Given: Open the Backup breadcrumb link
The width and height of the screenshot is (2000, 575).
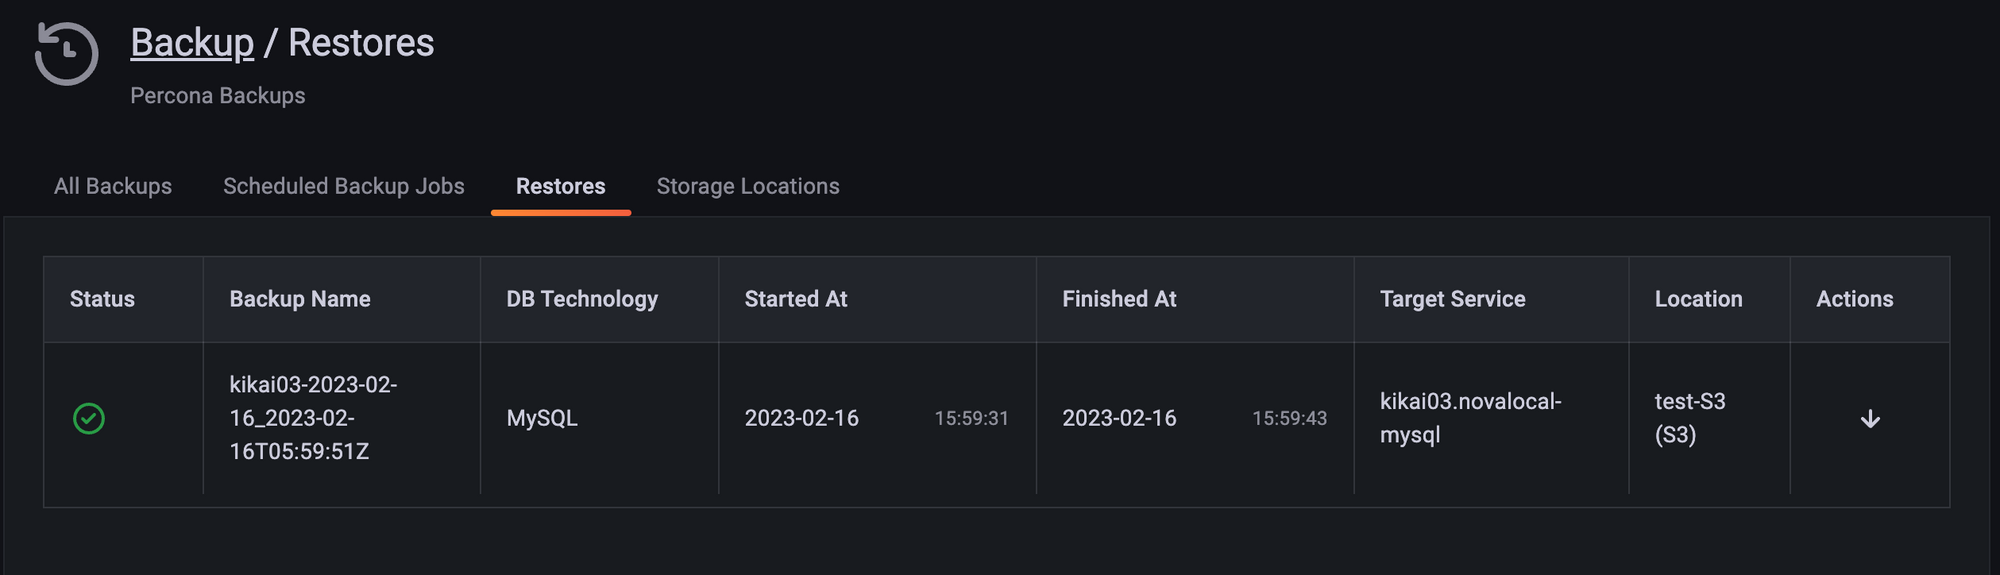Looking at the screenshot, I should pos(192,43).
